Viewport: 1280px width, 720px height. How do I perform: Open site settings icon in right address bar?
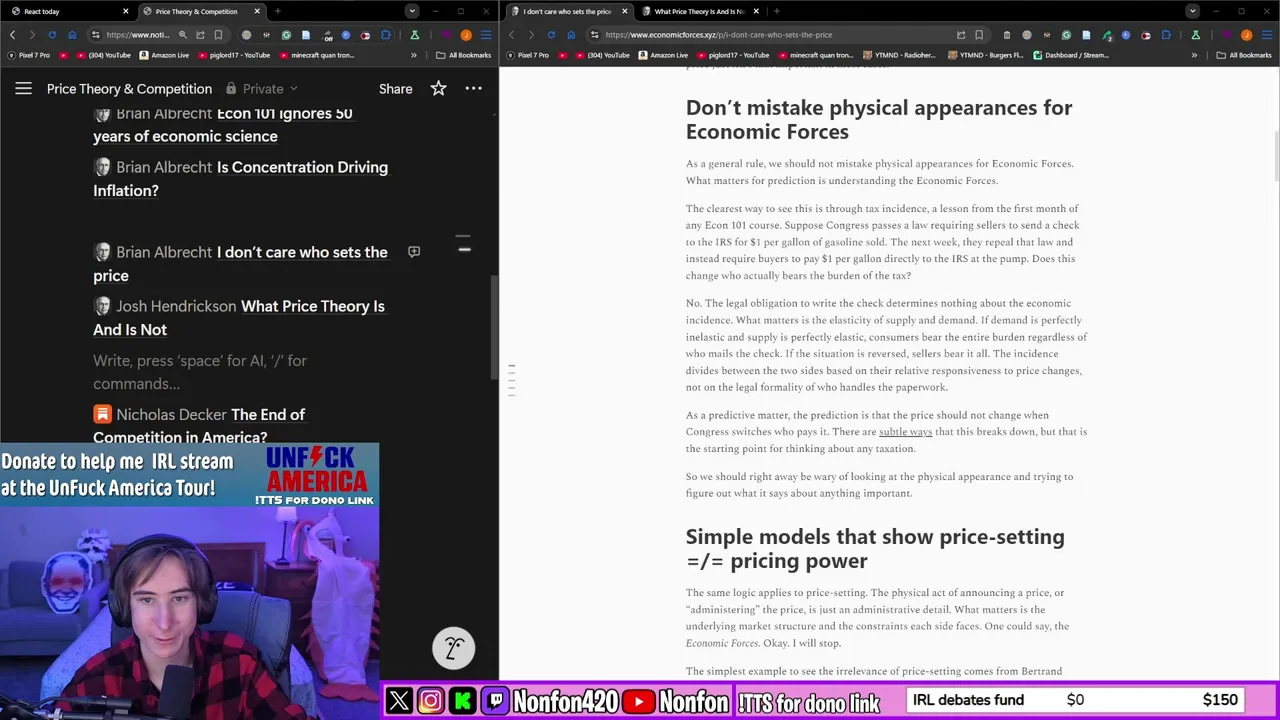pyautogui.click(x=594, y=35)
